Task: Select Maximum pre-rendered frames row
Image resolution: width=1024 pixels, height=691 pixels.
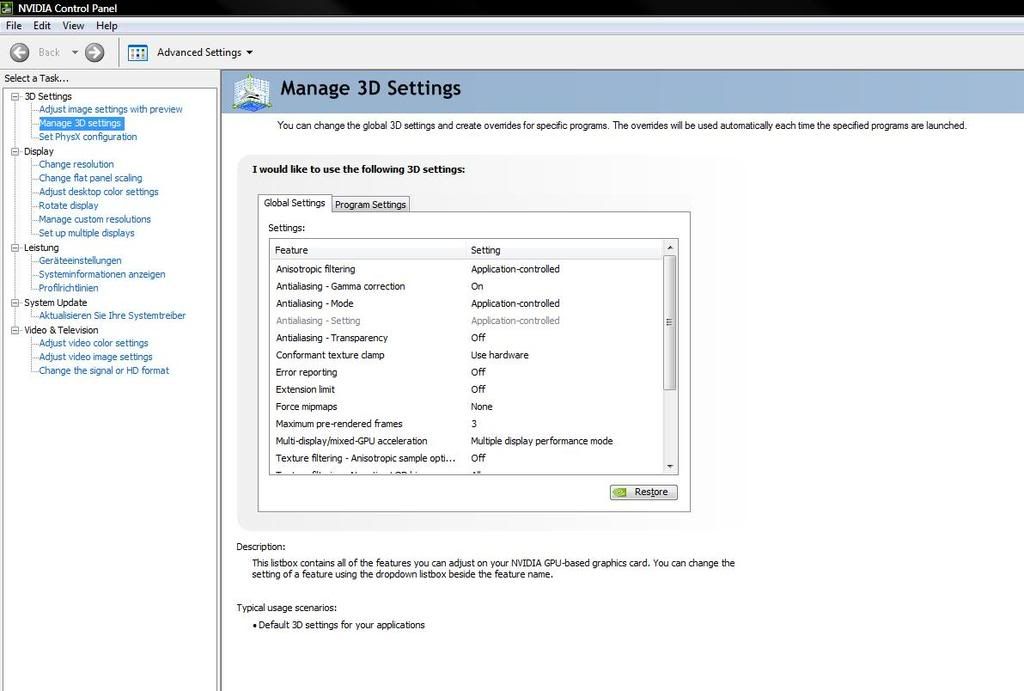Action: (x=466, y=423)
